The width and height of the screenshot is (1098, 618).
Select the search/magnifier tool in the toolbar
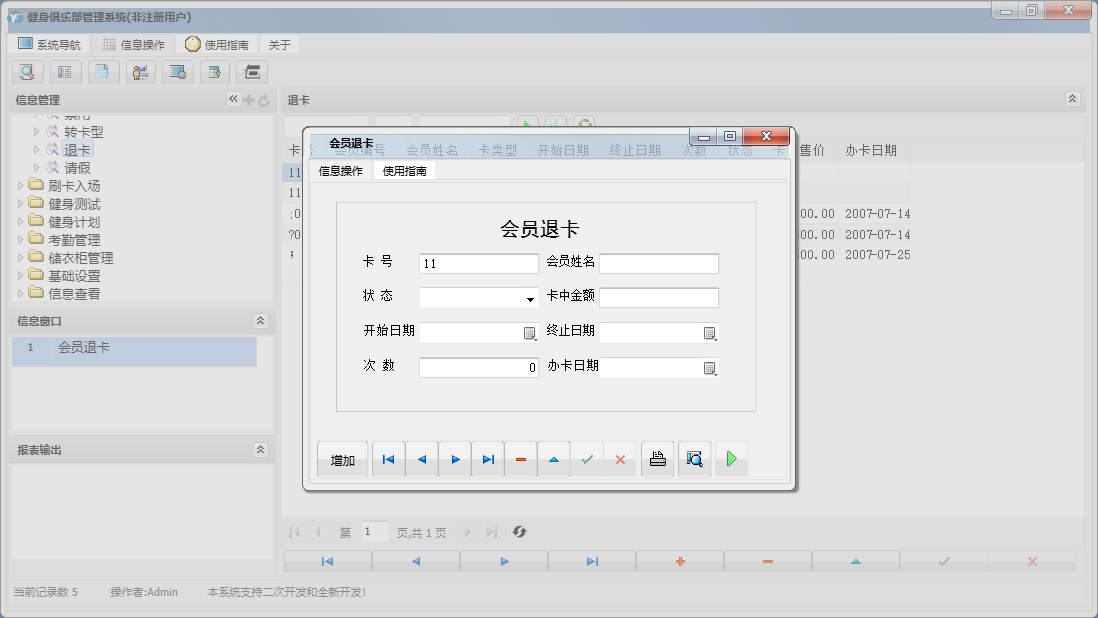click(27, 72)
